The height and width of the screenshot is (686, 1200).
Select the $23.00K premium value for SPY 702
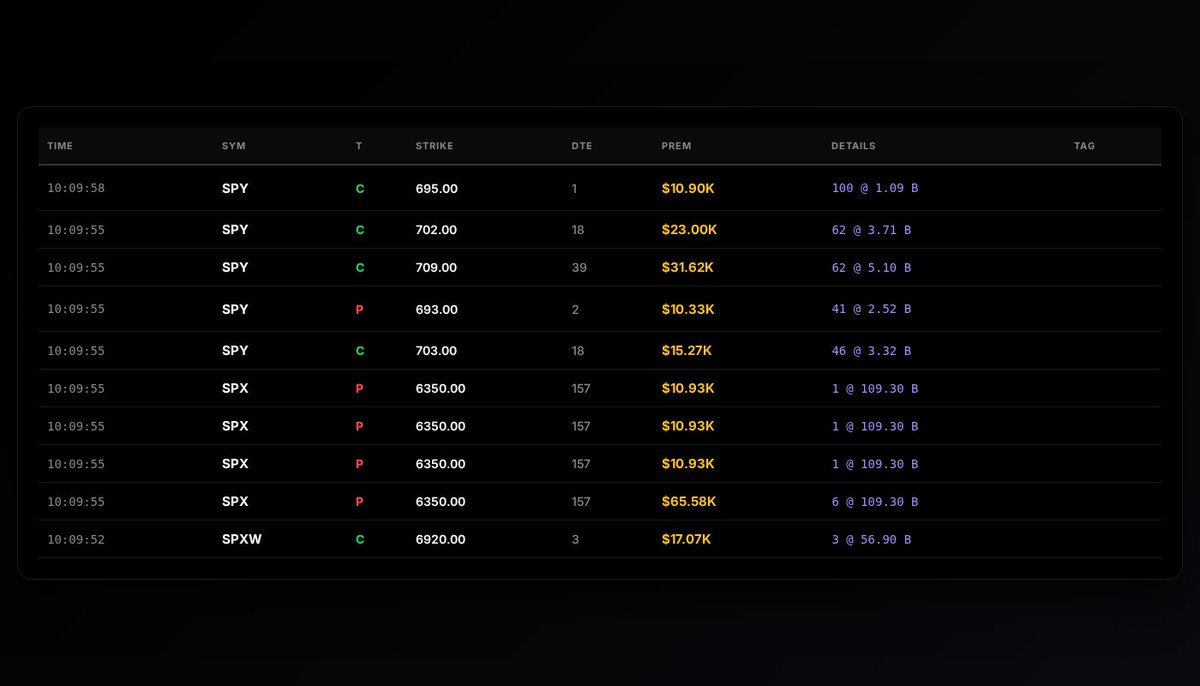(689, 229)
